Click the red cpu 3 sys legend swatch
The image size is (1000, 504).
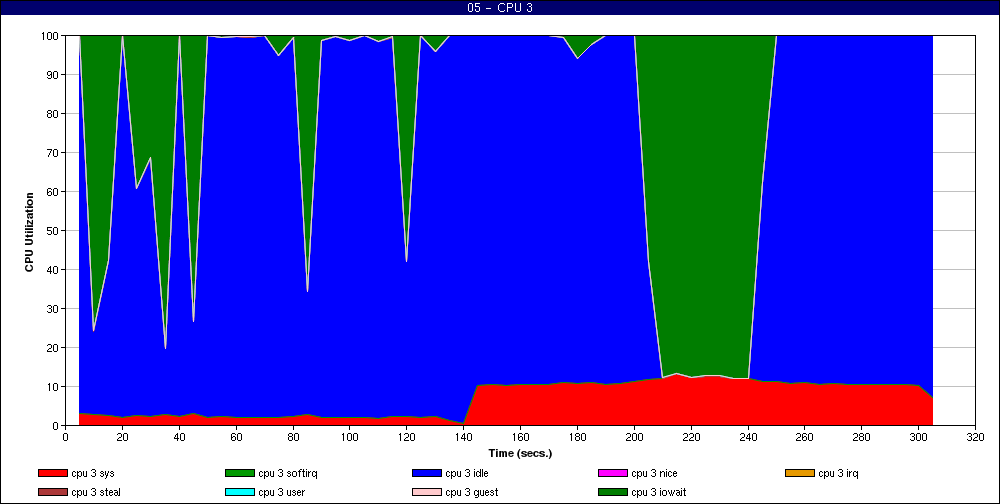click(x=52, y=473)
